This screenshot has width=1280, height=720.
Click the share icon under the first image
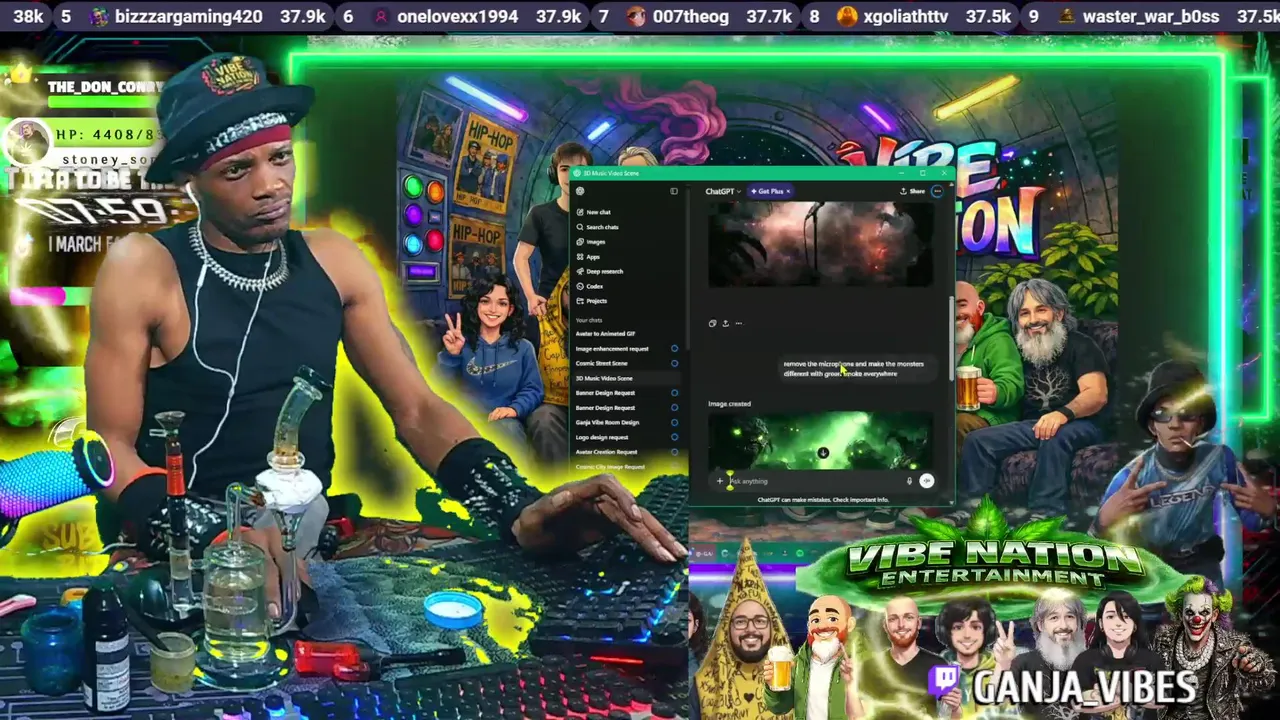tap(725, 323)
